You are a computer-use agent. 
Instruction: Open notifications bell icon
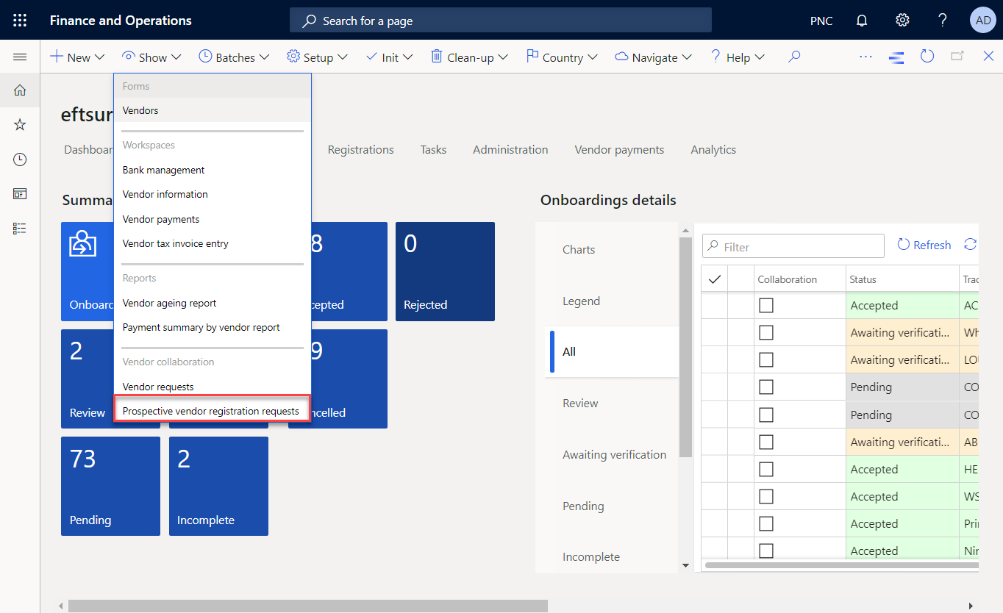pyautogui.click(x=862, y=20)
